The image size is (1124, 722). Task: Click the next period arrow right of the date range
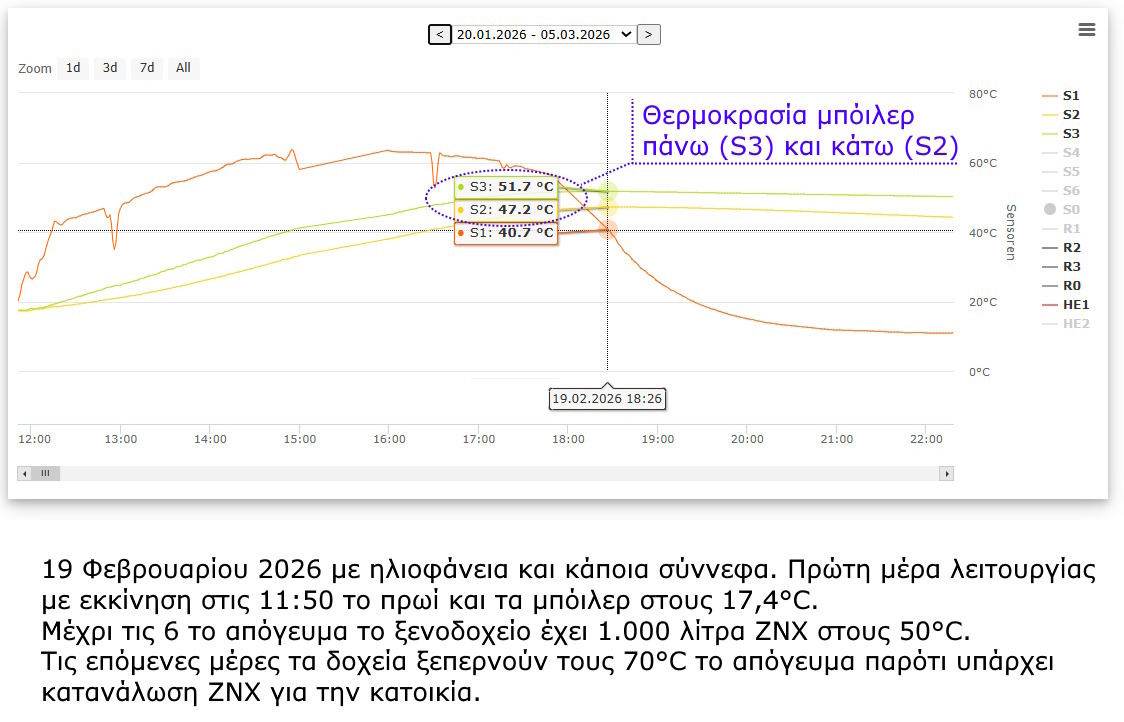coord(650,33)
